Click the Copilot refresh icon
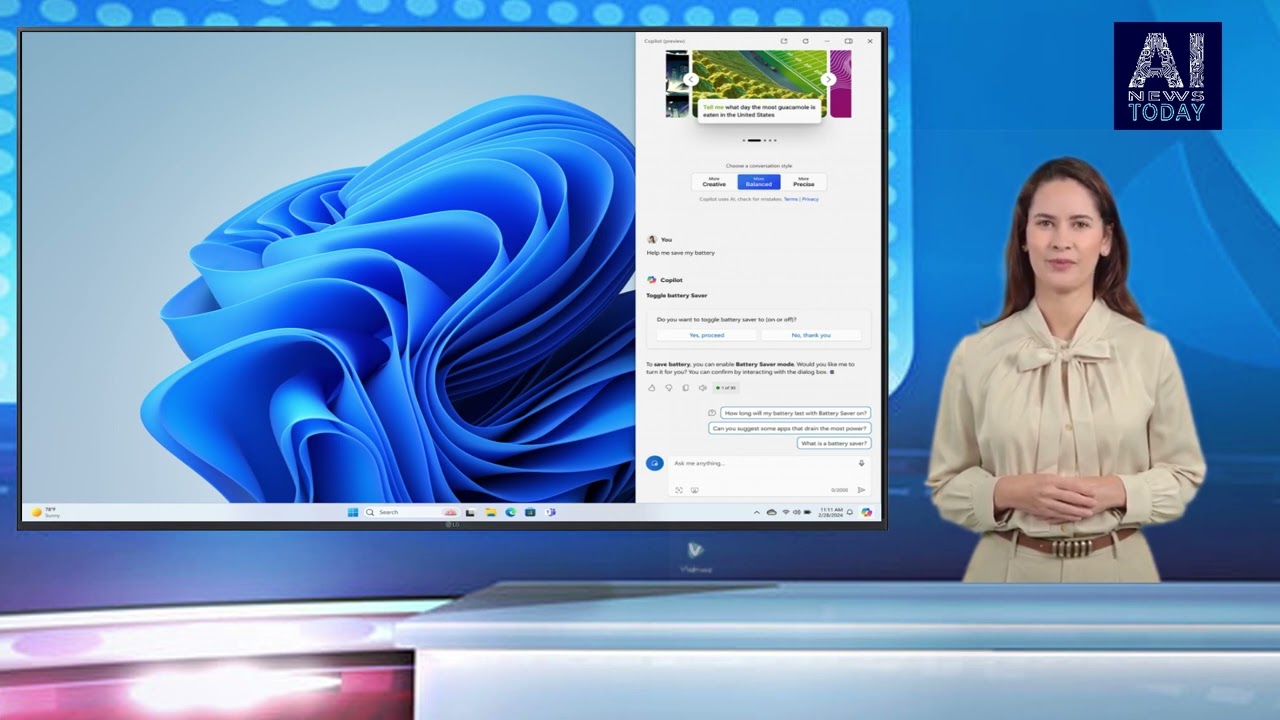The width and height of the screenshot is (1280, 720). point(805,41)
